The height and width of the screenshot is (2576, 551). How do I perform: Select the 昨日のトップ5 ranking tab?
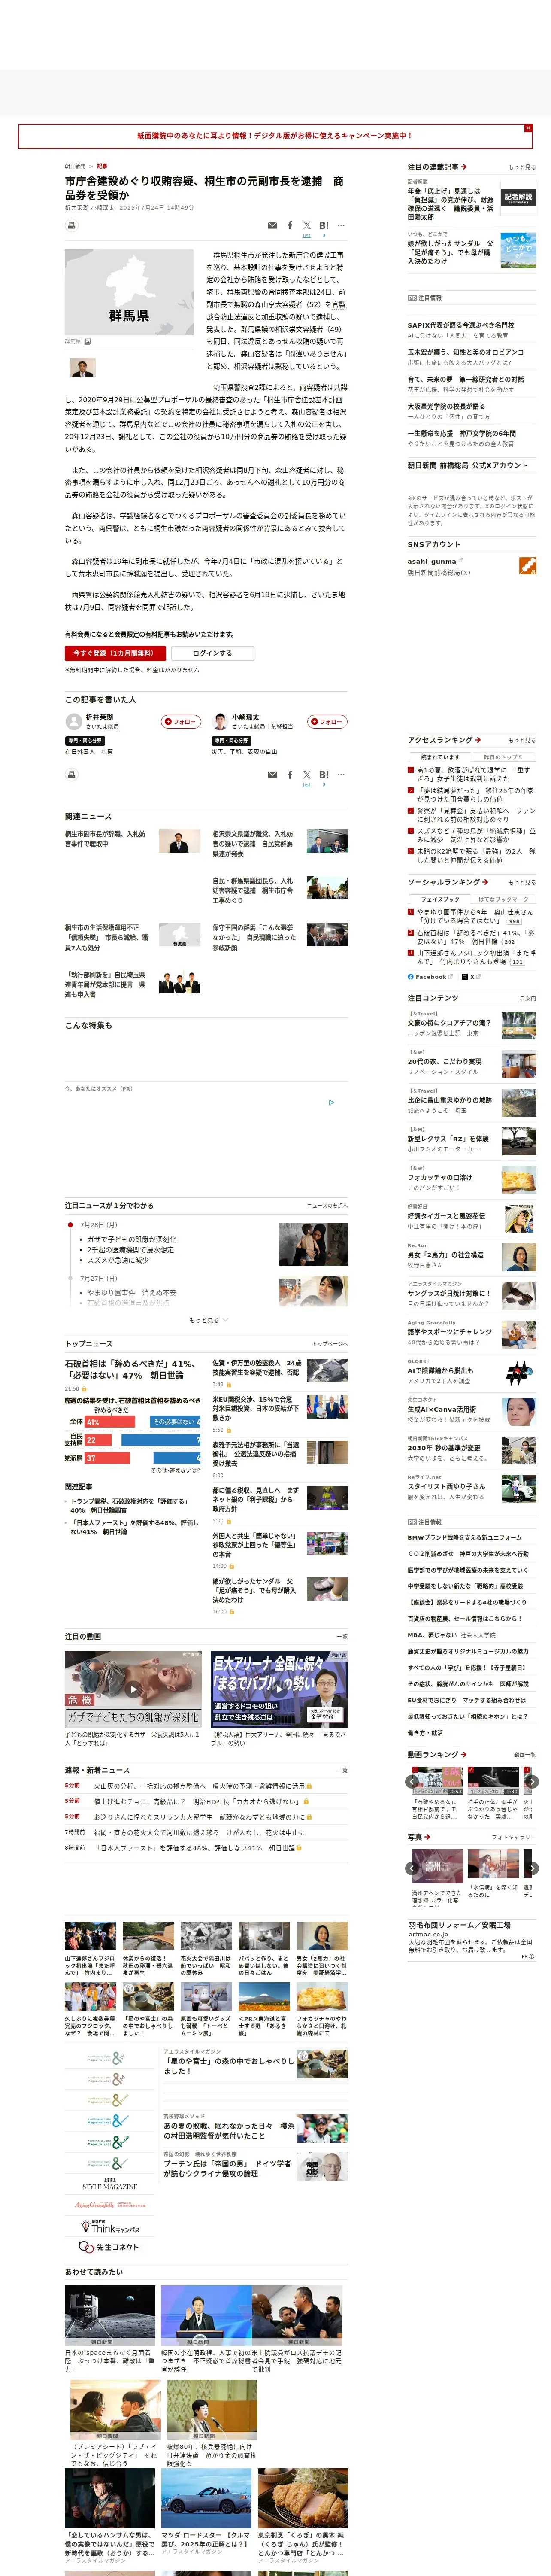(502, 757)
